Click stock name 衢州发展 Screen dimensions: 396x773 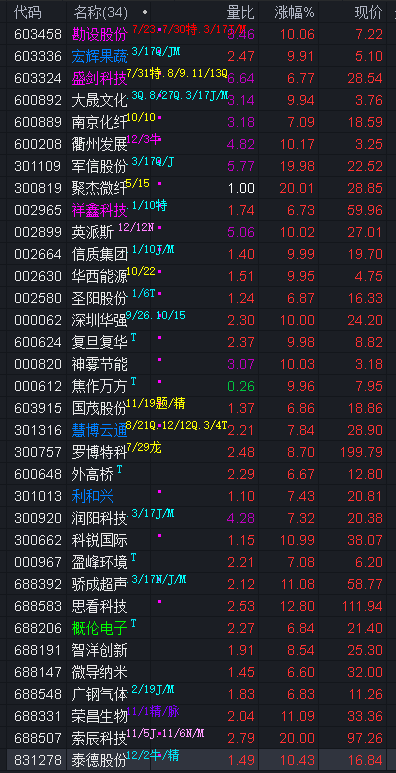(x=100, y=144)
